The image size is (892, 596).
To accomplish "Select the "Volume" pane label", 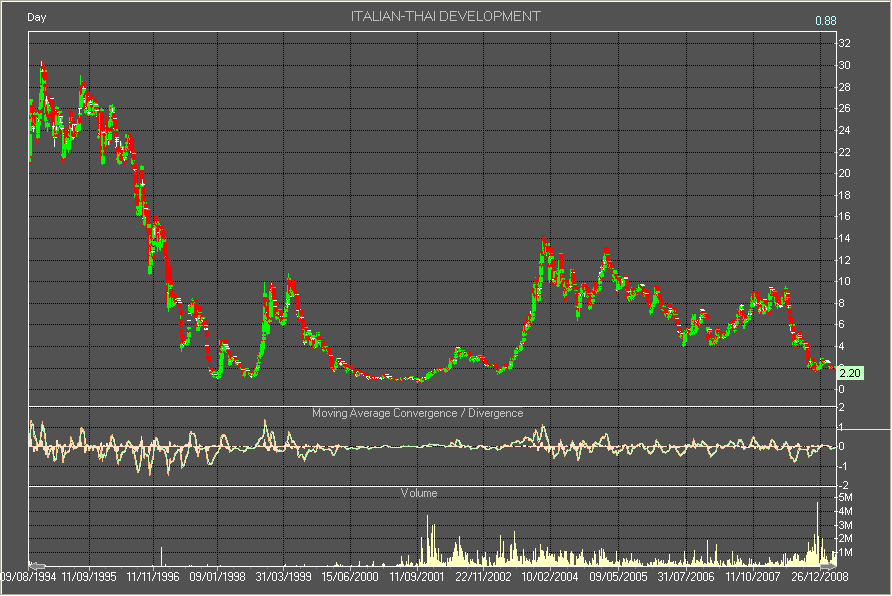I will [419, 493].
